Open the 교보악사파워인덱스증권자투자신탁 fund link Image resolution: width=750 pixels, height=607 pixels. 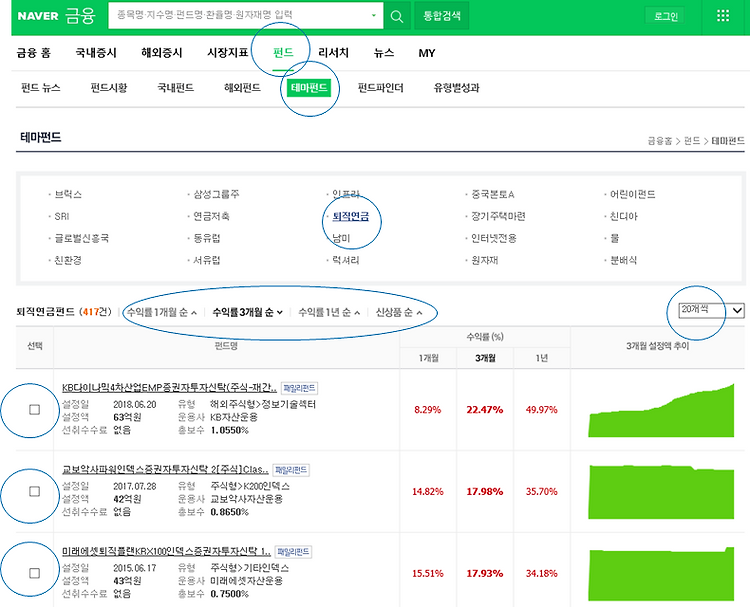(165, 470)
